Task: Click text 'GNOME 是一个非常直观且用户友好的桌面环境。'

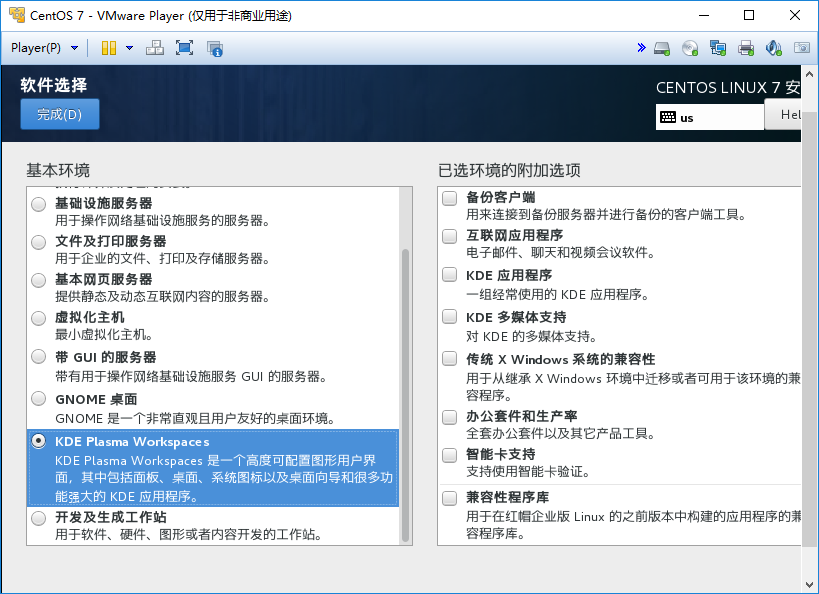Action: point(195,418)
